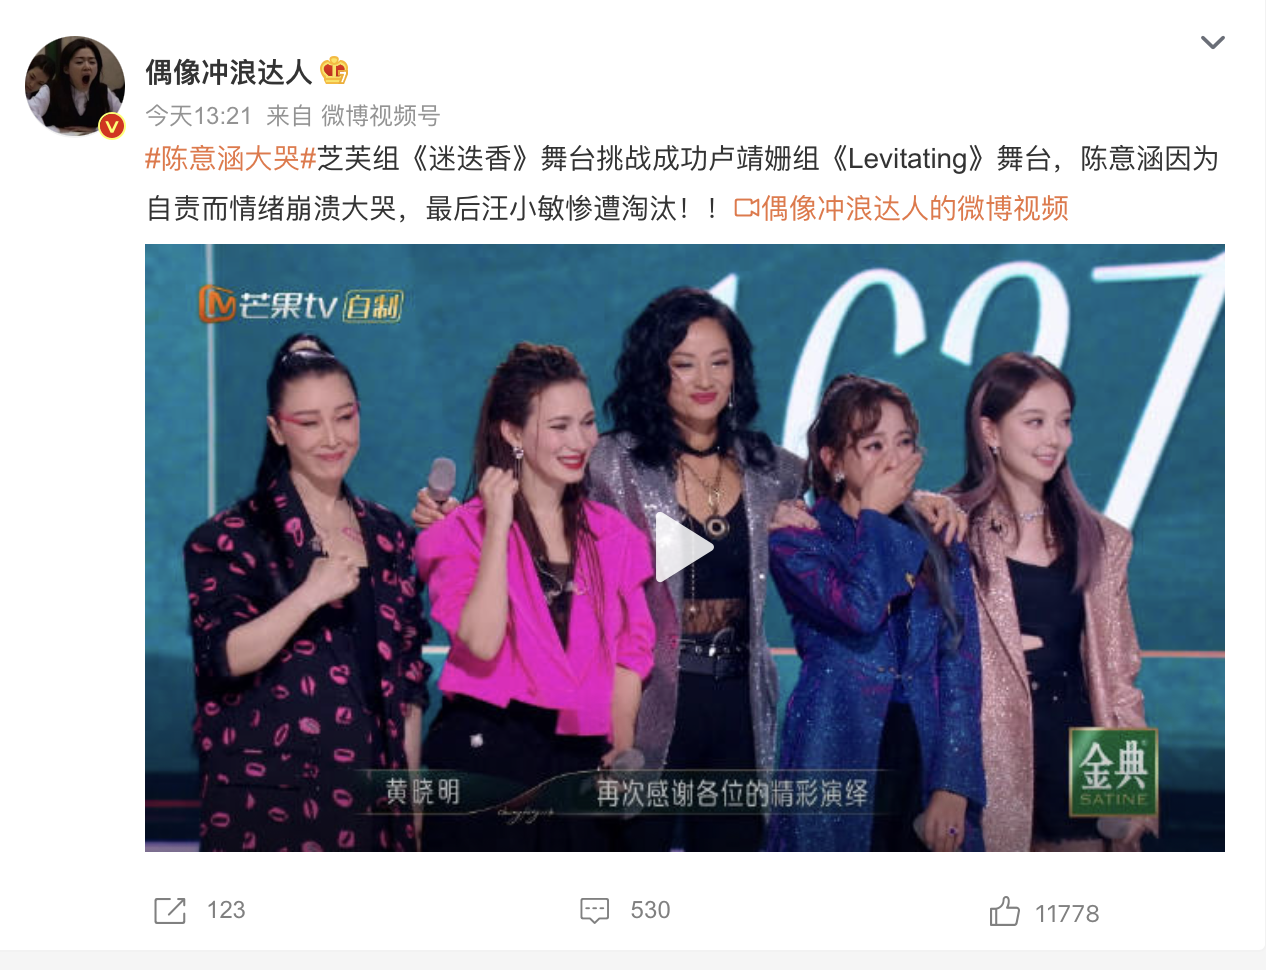Screen dimensions: 1266x970
Task: Open comments via the speech bubble icon
Action: (x=595, y=911)
